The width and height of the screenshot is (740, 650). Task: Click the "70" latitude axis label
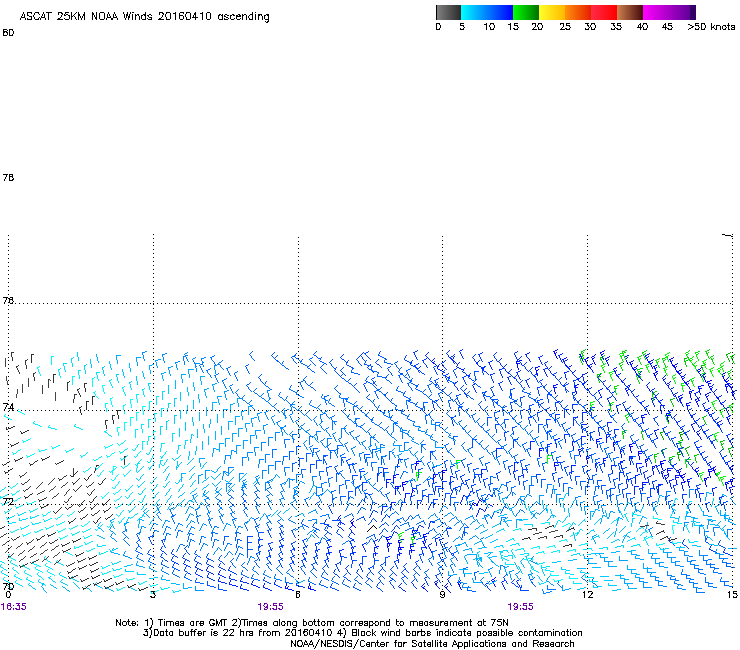tap(8, 586)
